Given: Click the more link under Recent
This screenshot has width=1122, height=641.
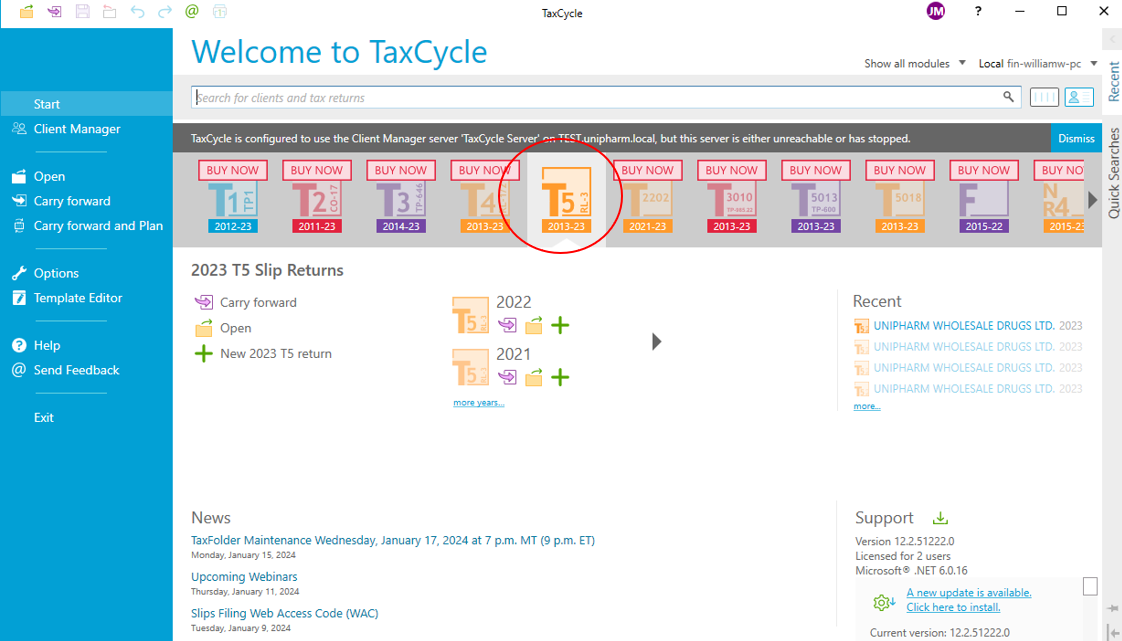Looking at the screenshot, I should tap(867, 406).
